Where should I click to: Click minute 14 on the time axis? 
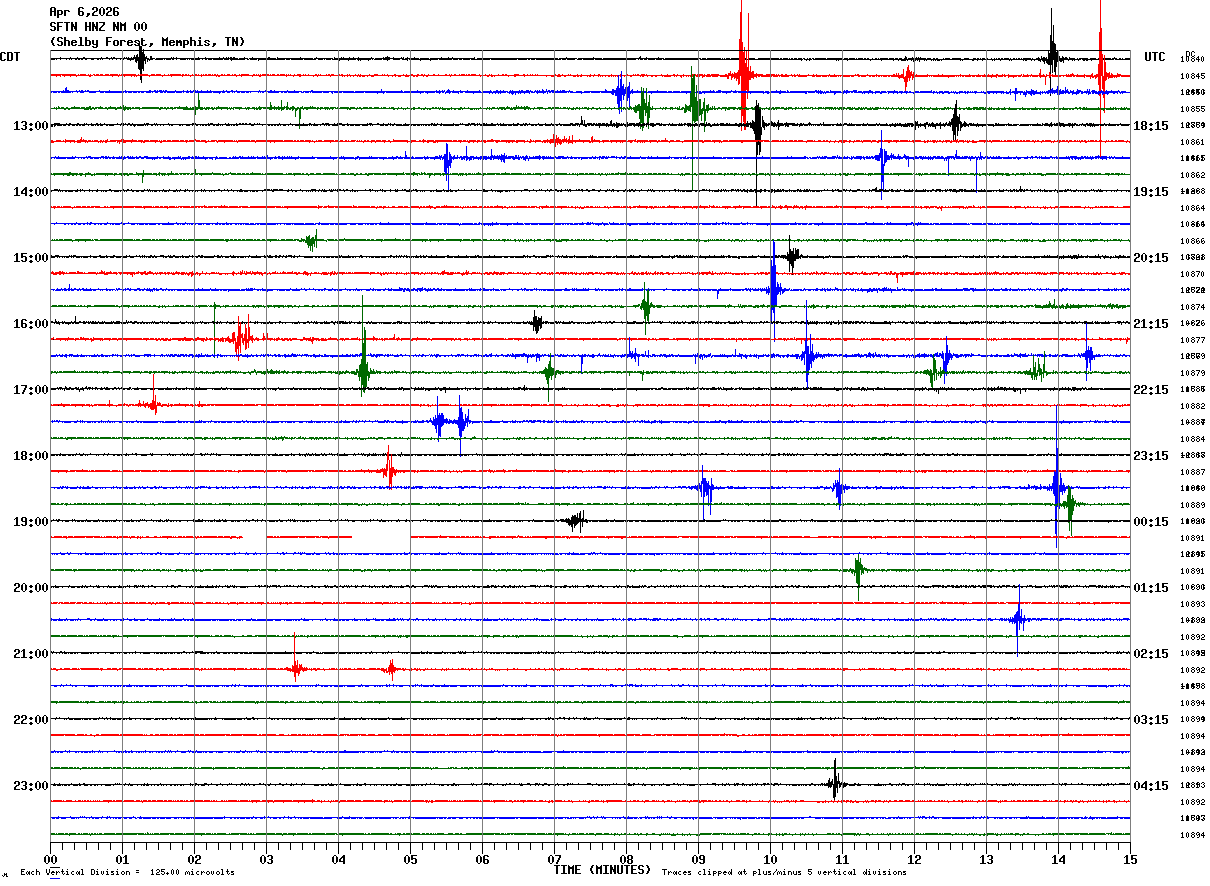[x=1058, y=859]
